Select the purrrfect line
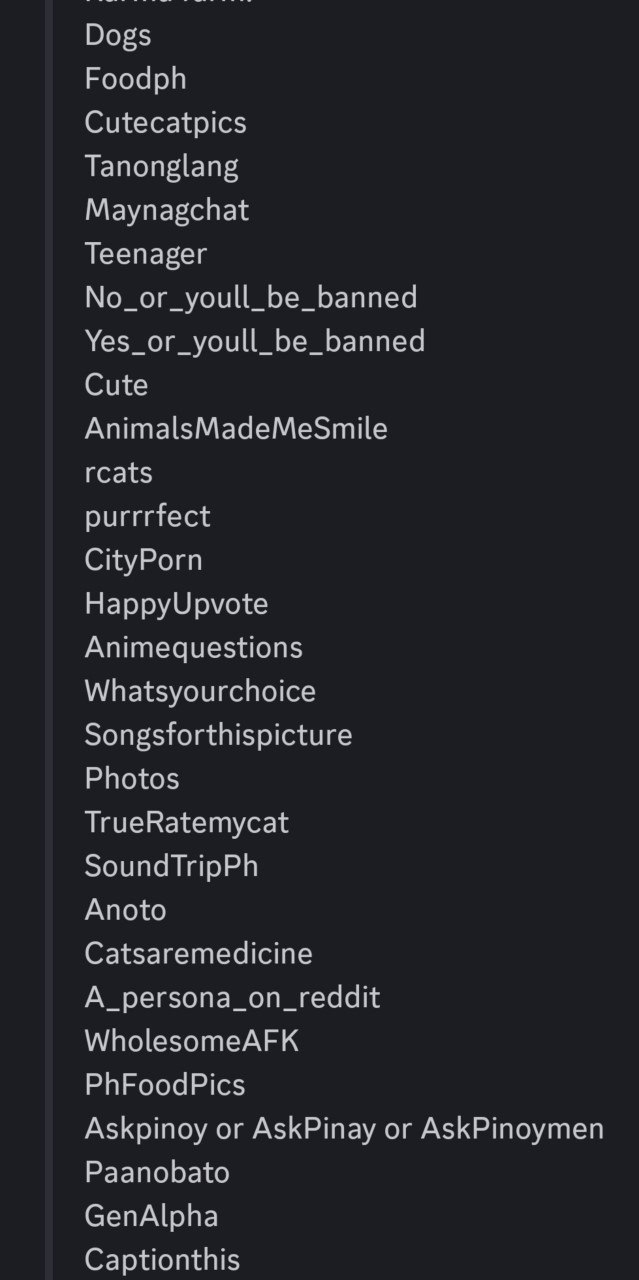The image size is (639, 1280). click(148, 517)
